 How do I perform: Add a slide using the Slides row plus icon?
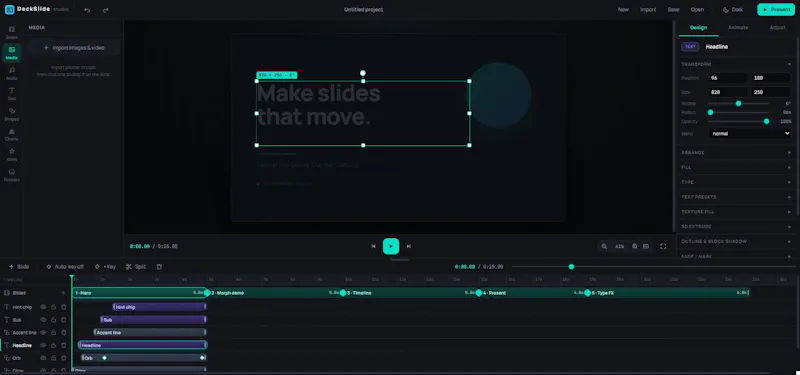63,293
